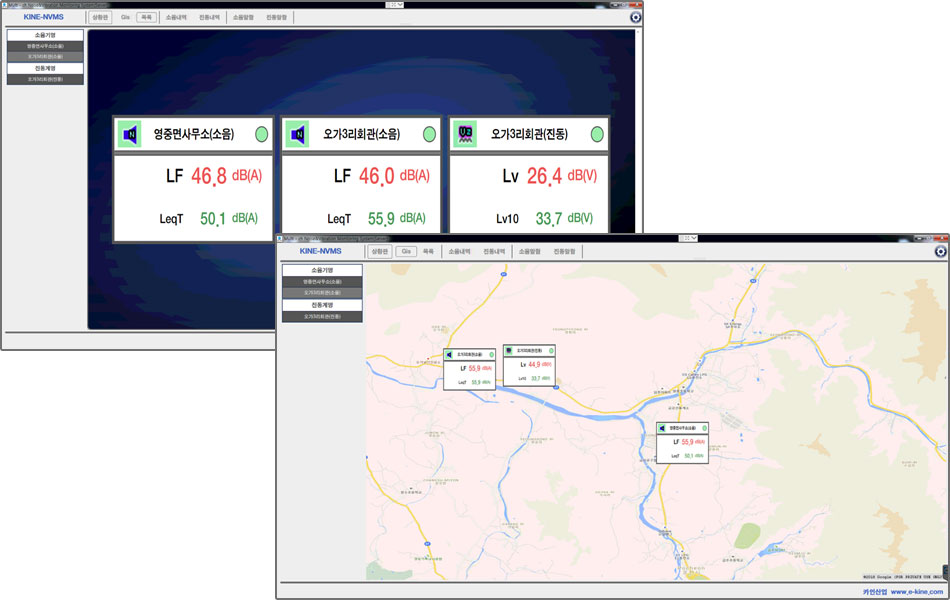This screenshot has height=600, width=950.
Task: Click speaker icon on map's 영중면사무소 marker
Action: (662, 428)
